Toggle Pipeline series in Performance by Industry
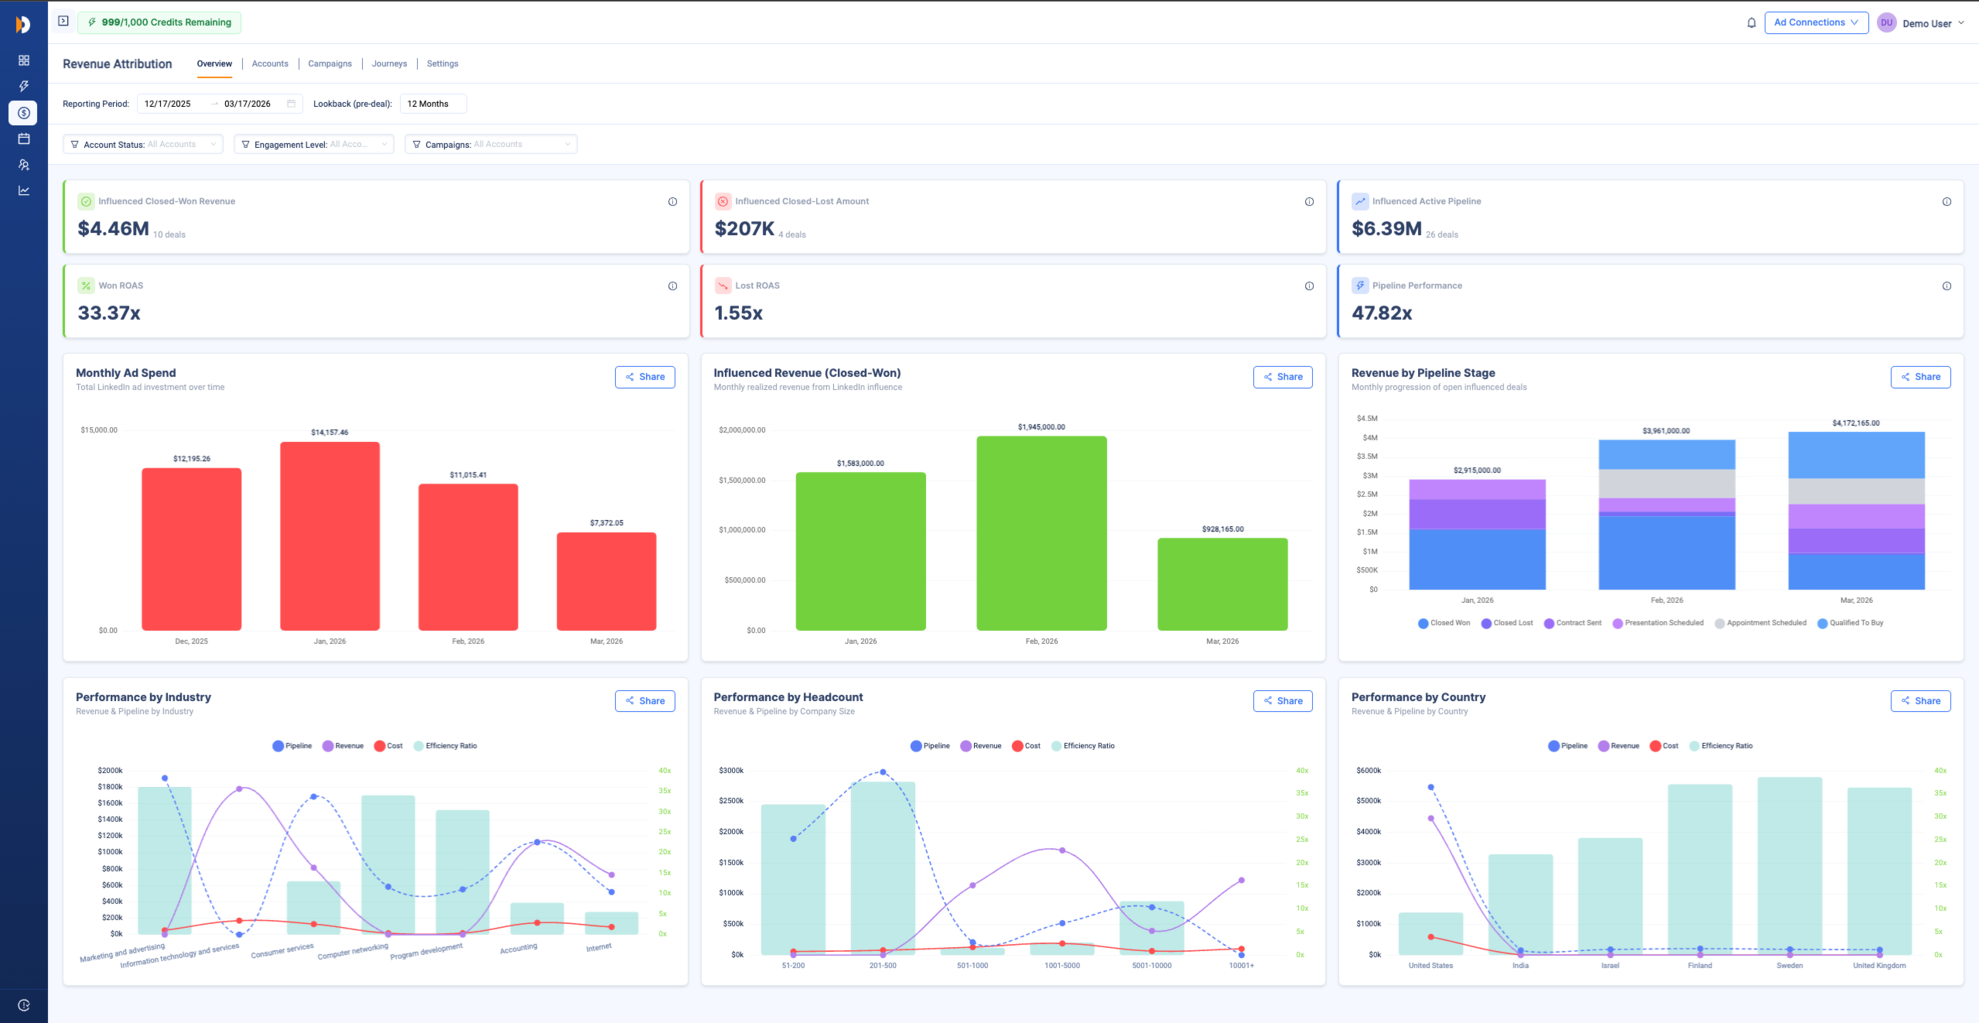1979x1023 pixels. coord(292,746)
